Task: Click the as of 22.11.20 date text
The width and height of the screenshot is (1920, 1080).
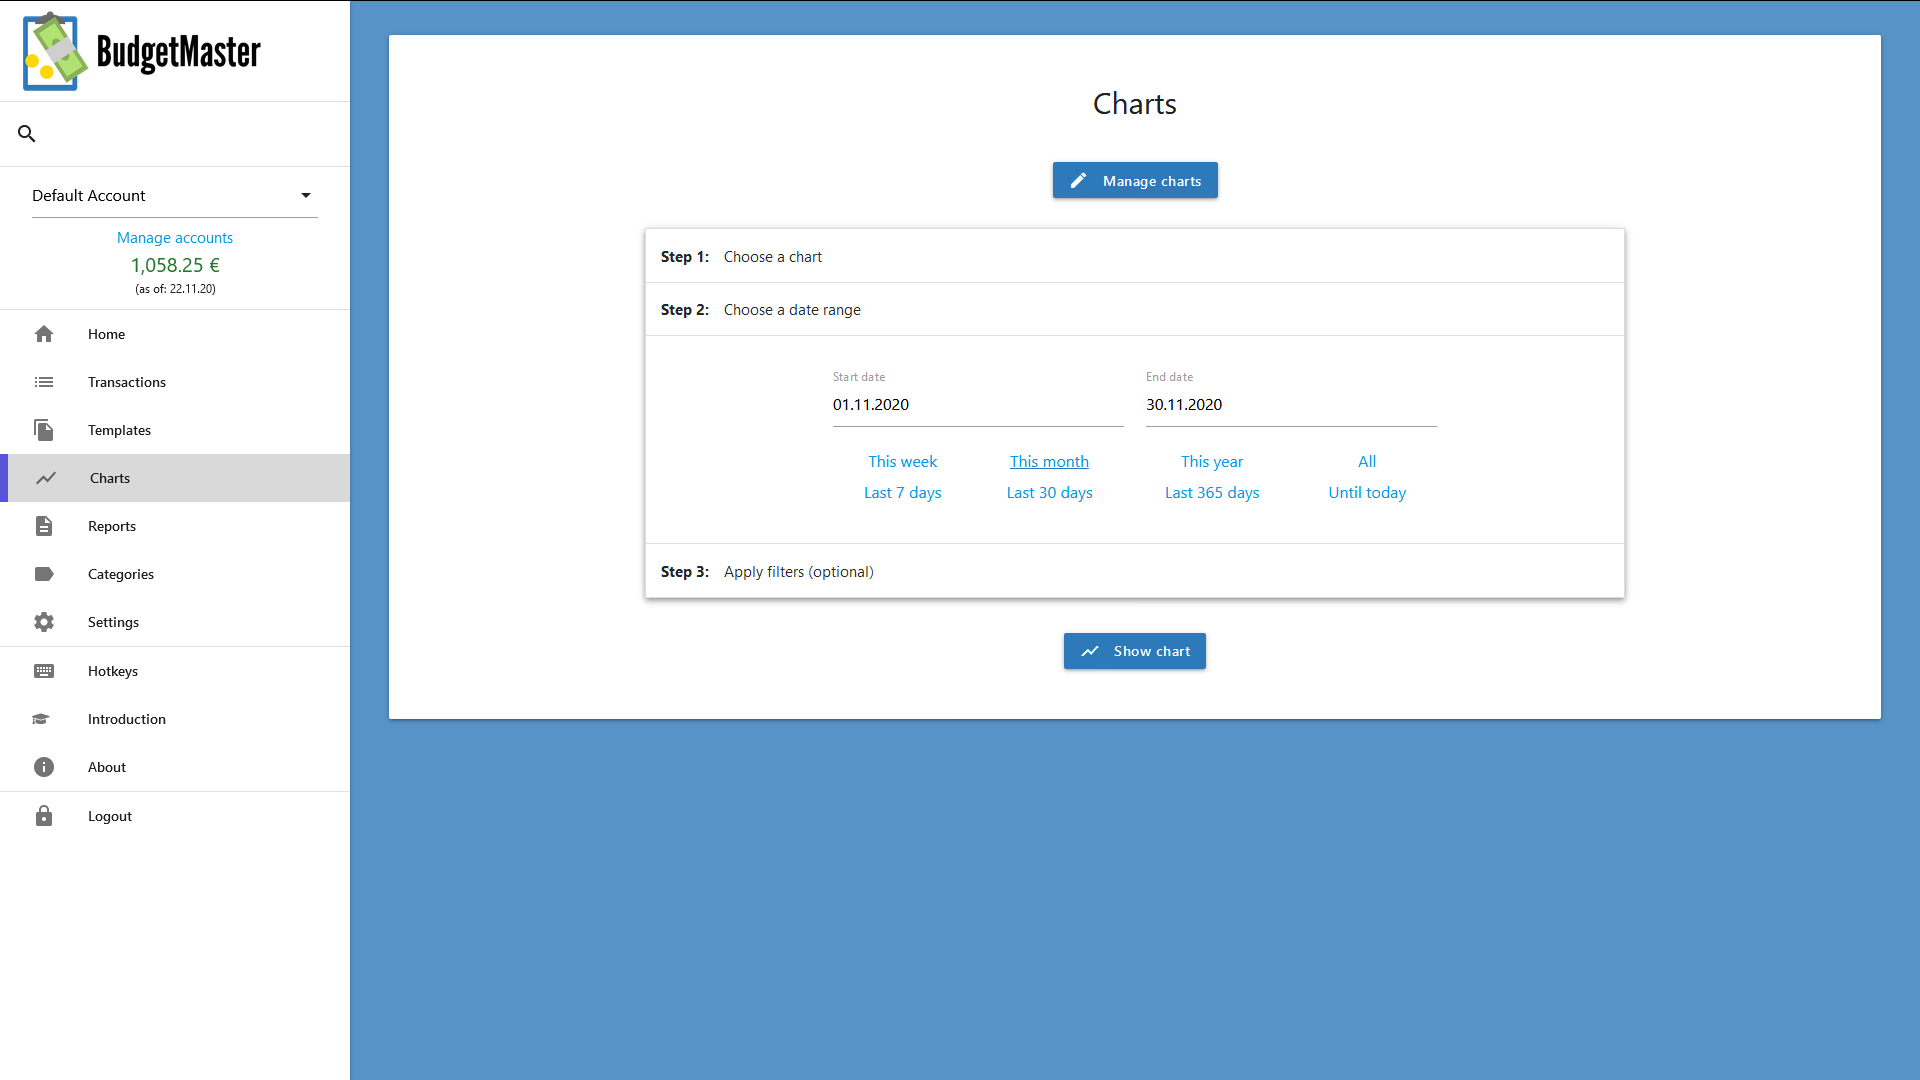Action: [x=175, y=289]
